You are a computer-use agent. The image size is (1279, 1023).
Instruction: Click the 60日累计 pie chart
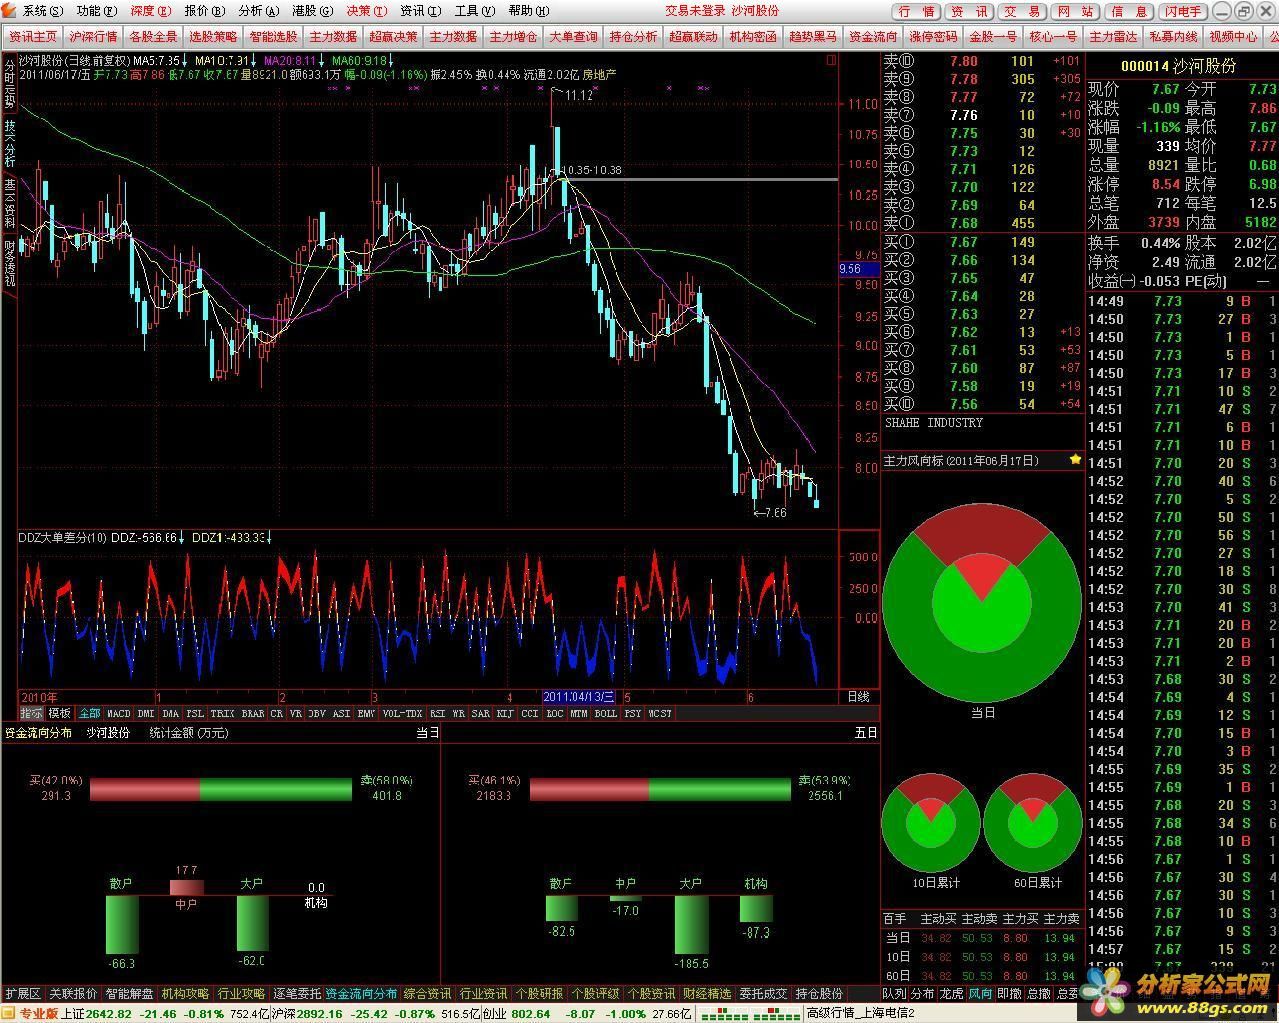(x=1033, y=822)
